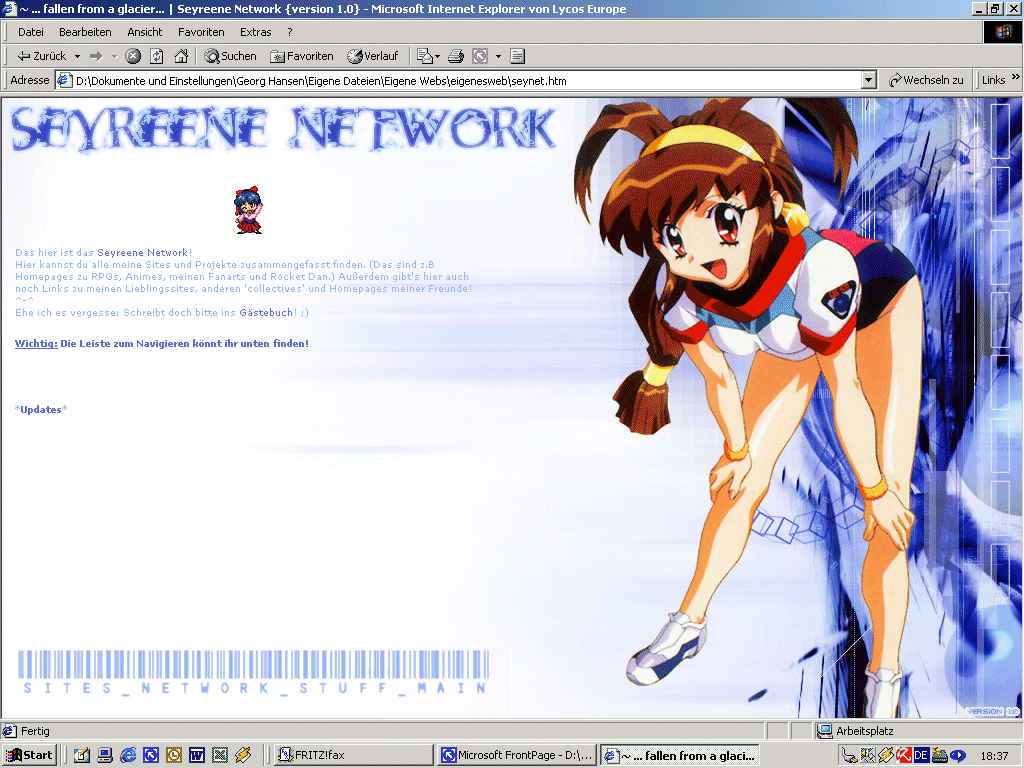Expand the Adresse bar dropdown list
The height and width of the screenshot is (768, 1024).
click(868, 80)
